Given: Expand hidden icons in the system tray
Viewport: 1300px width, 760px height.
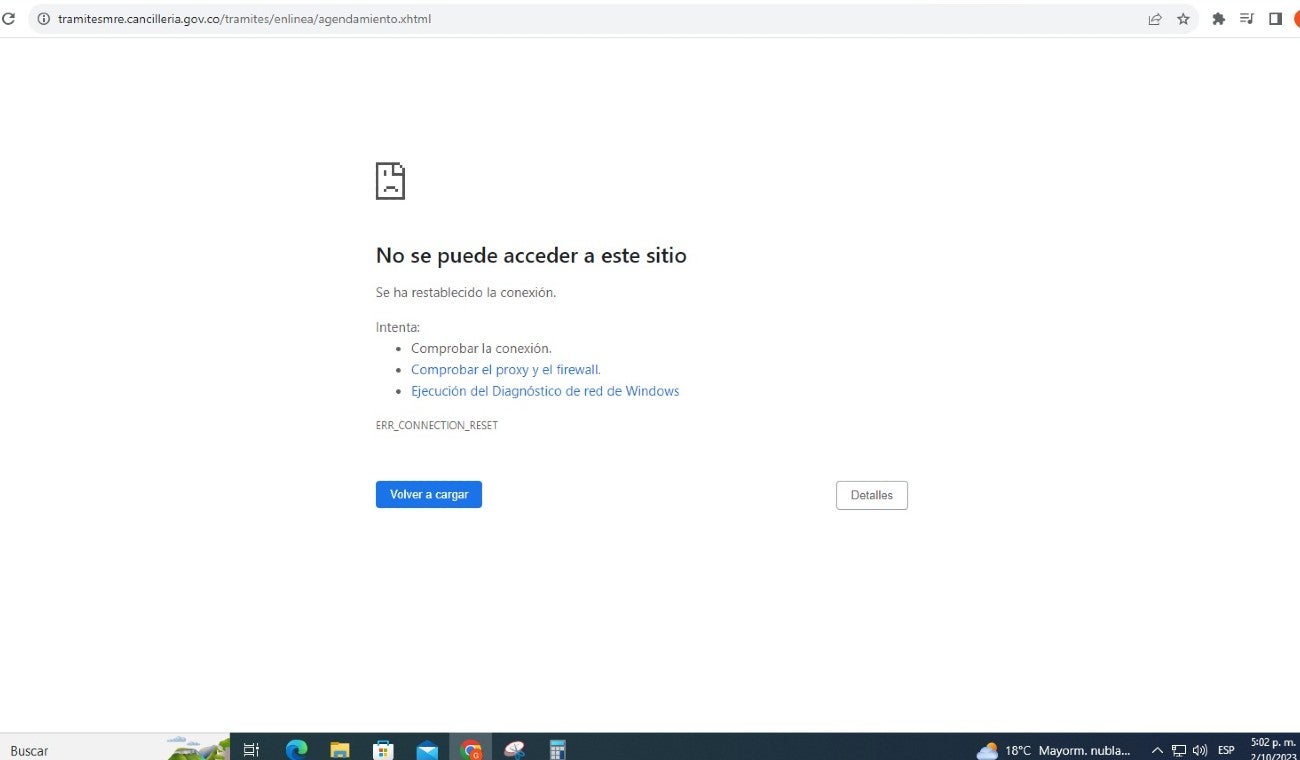Looking at the screenshot, I should tap(1157, 750).
